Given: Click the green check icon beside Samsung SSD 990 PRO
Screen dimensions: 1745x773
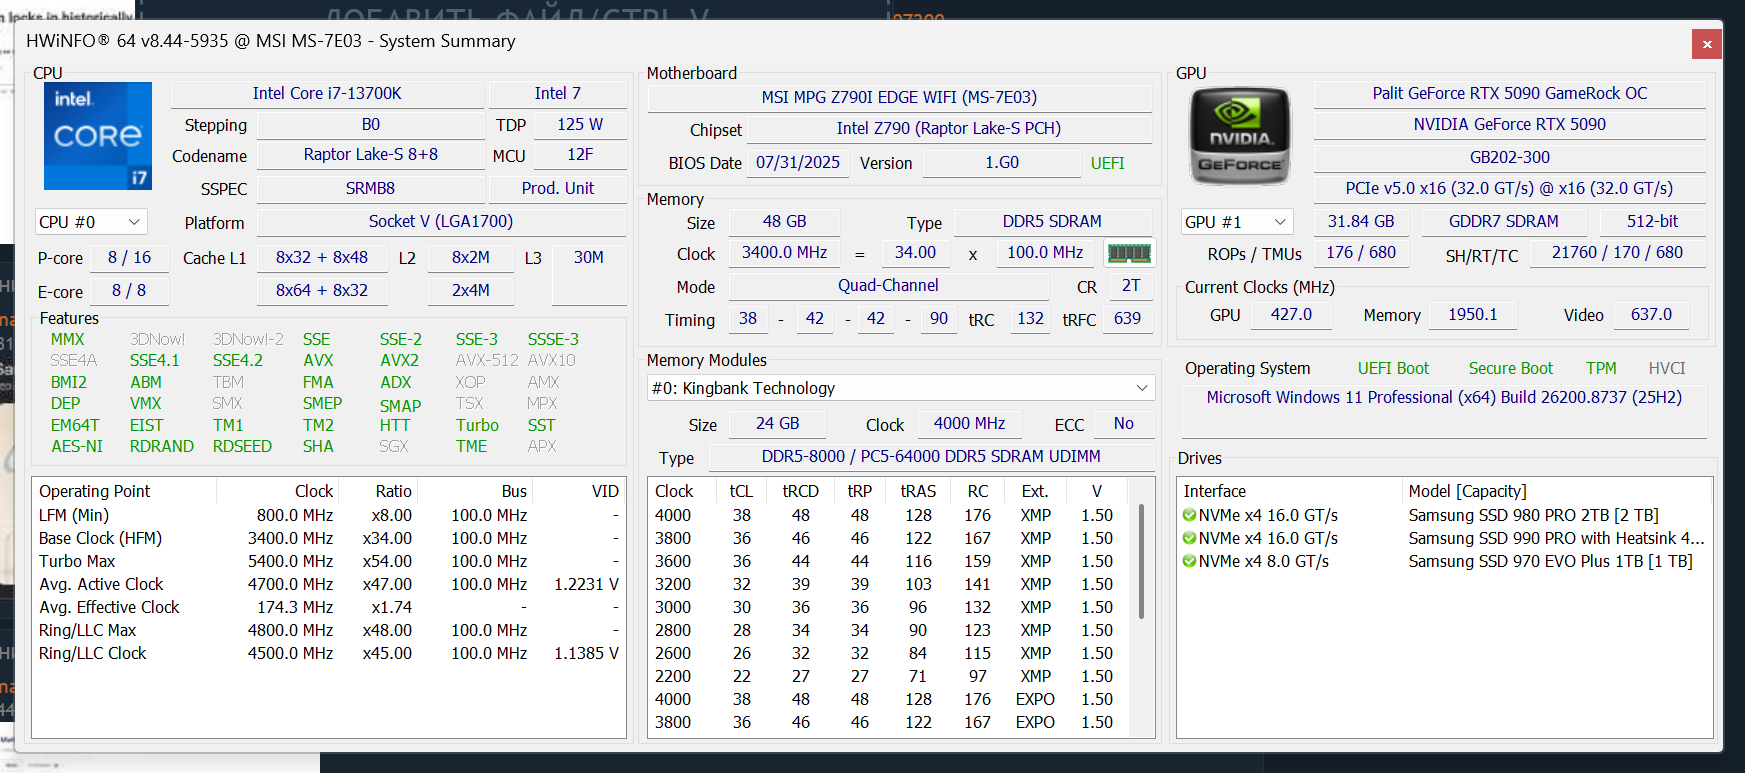Looking at the screenshot, I should (x=1189, y=538).
